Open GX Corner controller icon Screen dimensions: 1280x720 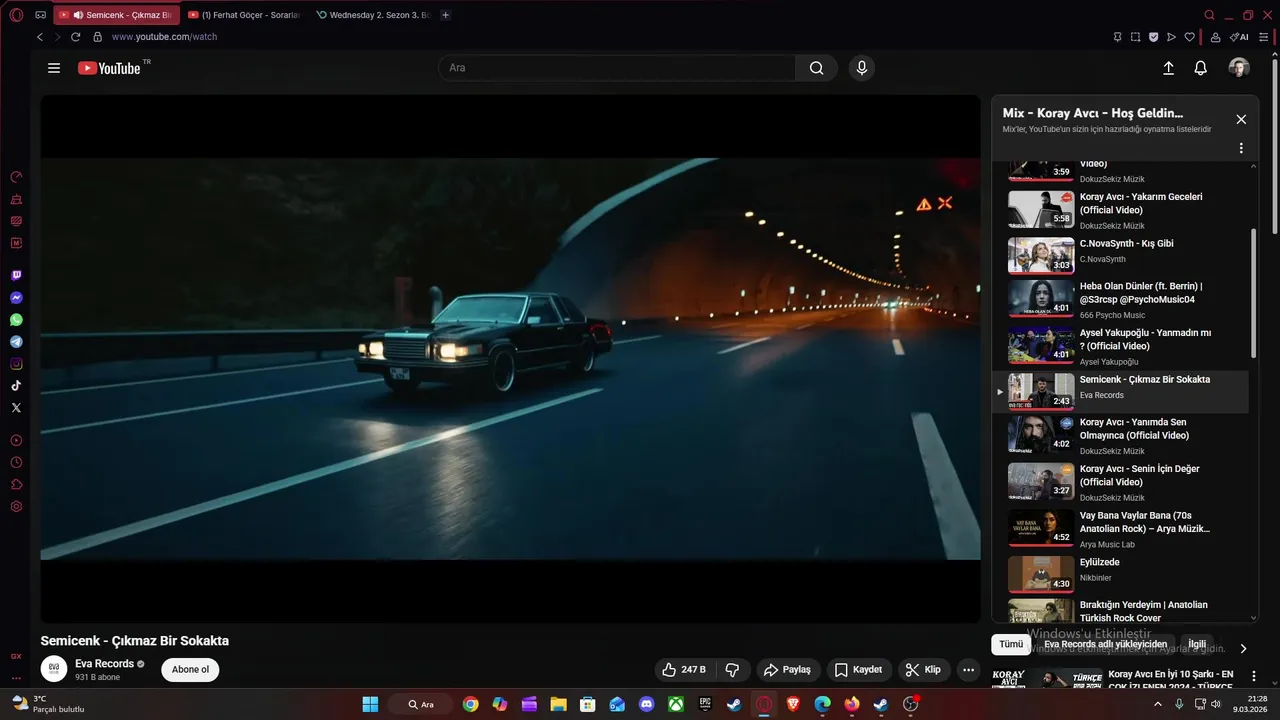point(40,15)
